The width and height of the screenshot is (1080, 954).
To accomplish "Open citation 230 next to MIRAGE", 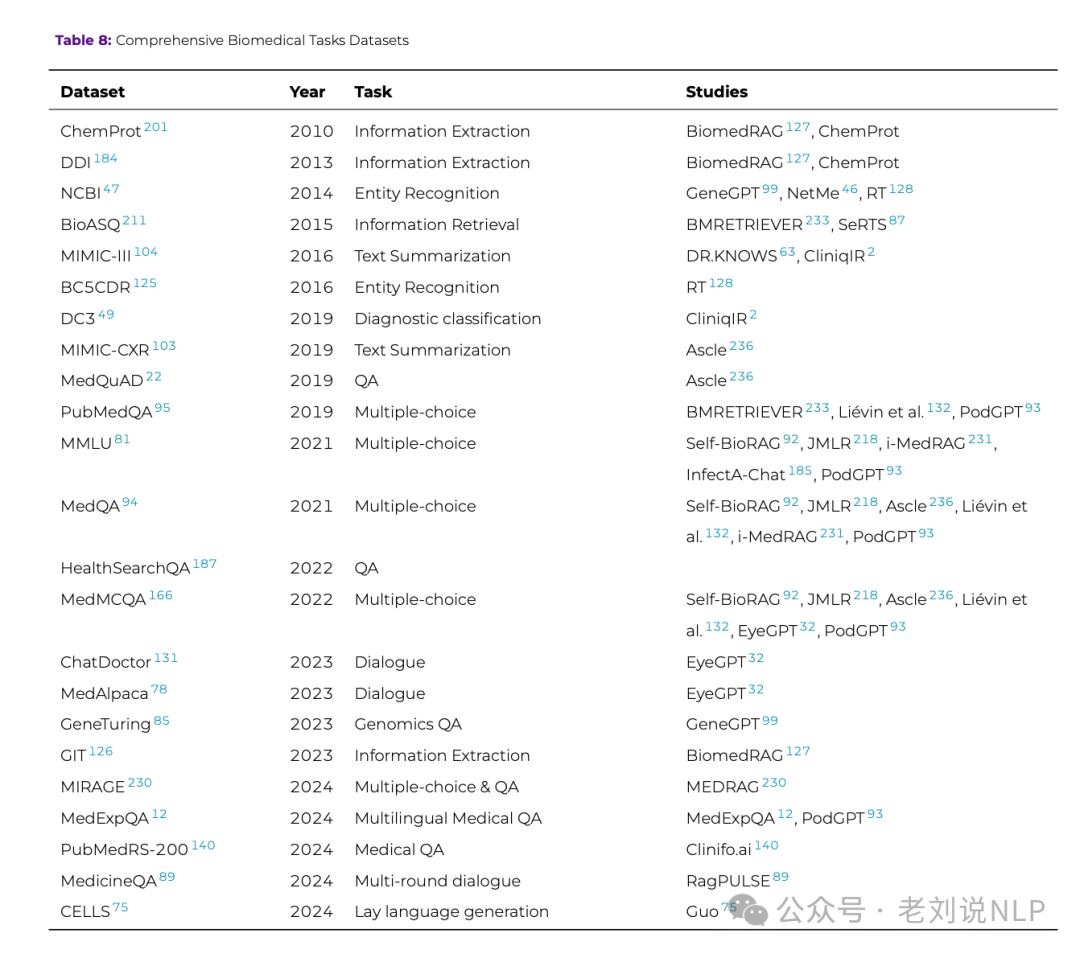I will 140,782.
